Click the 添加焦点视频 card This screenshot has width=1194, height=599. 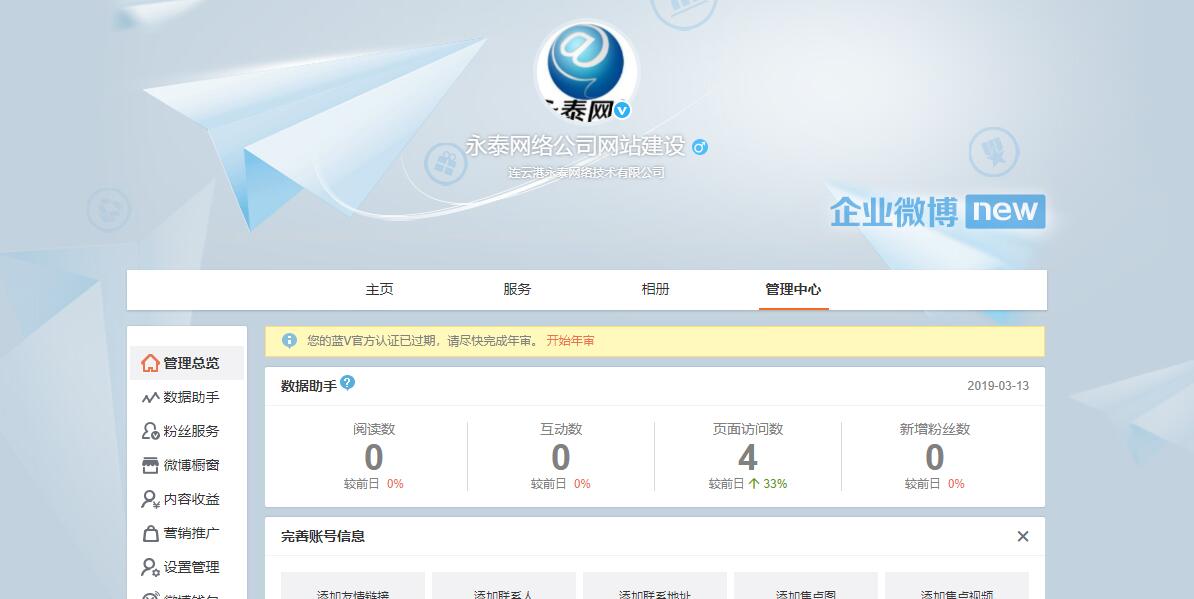point(956,585)
